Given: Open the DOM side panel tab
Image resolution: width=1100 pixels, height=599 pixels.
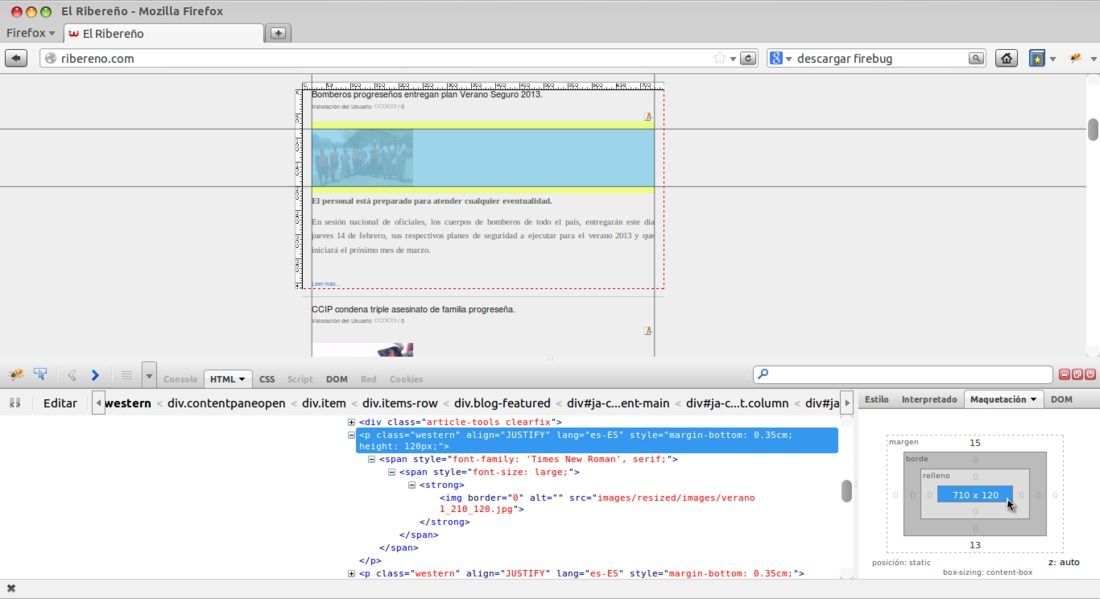Looking at the screenshot, I should coord(1061,399).
